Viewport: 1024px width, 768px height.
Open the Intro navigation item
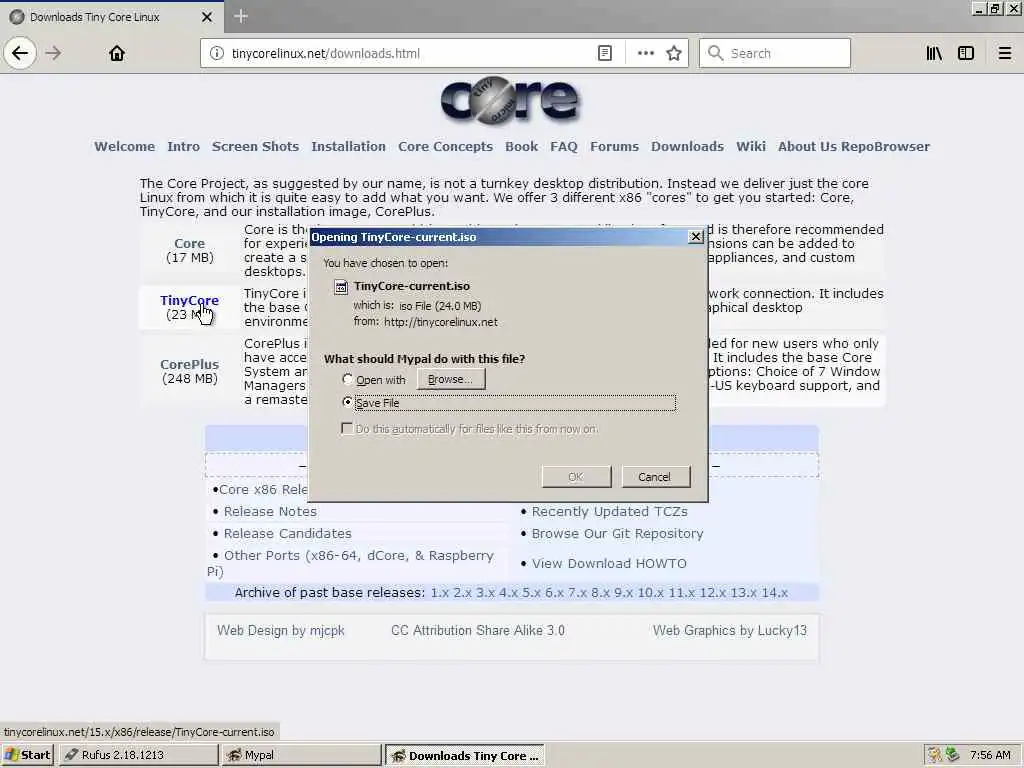(184, 146)
